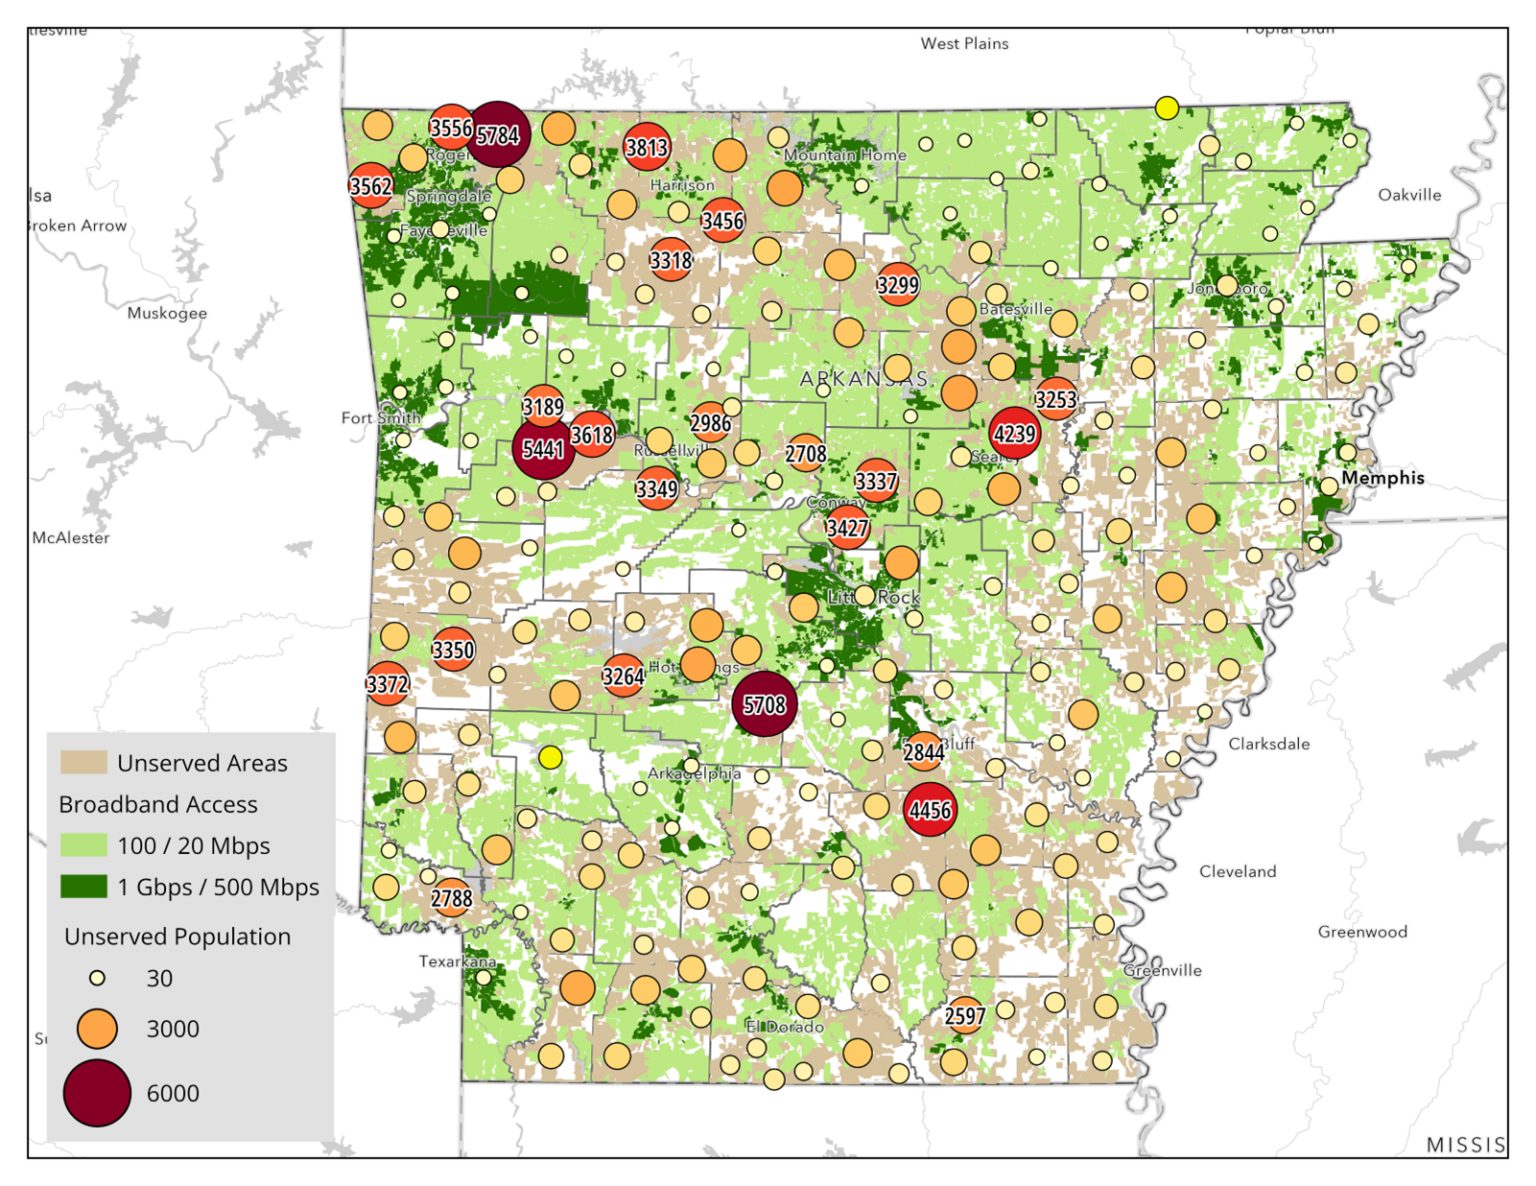Click the 2597 circle near El Dorado
This screenshot has width=1536, height=1186.
coord(966,1016)
